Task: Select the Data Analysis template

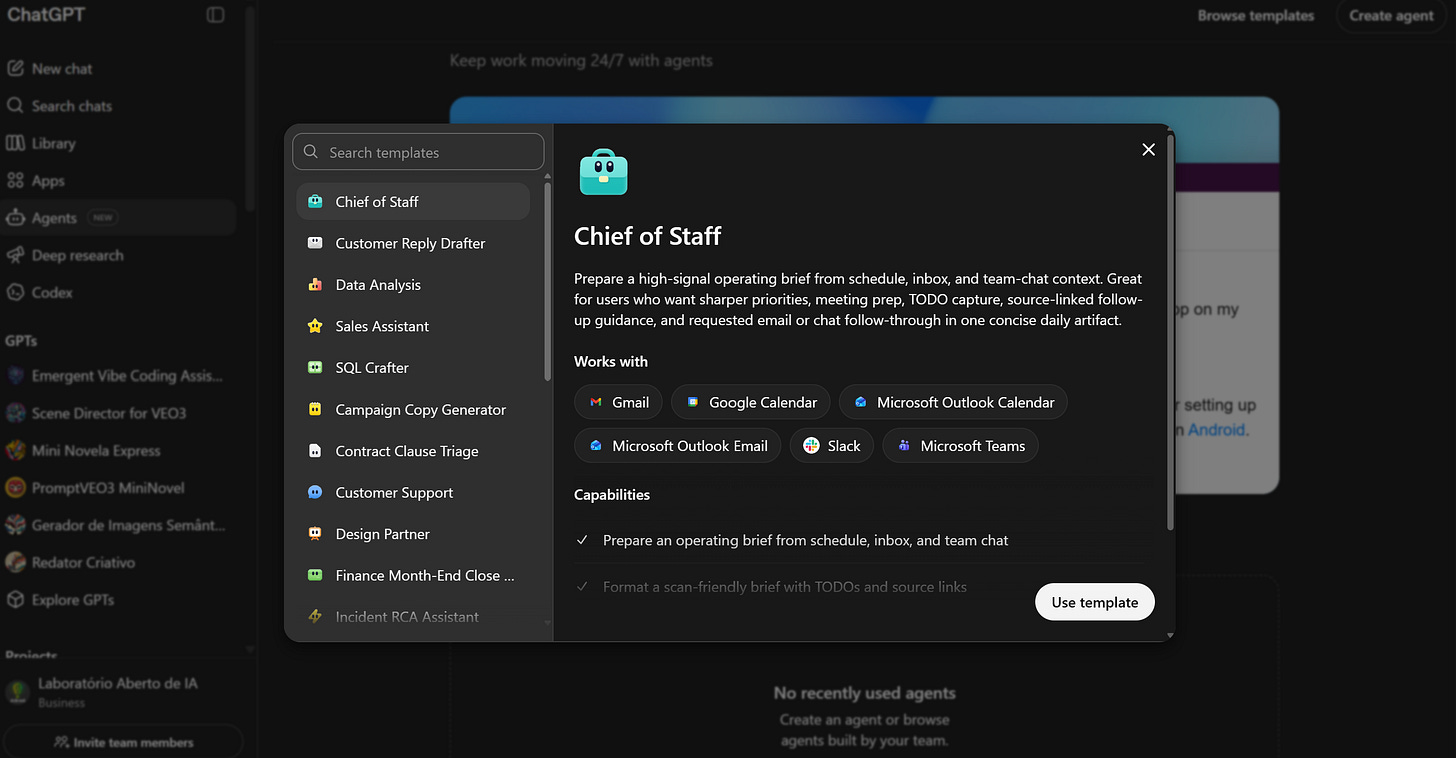Action: pyautogui.click(x=413, y=284)
